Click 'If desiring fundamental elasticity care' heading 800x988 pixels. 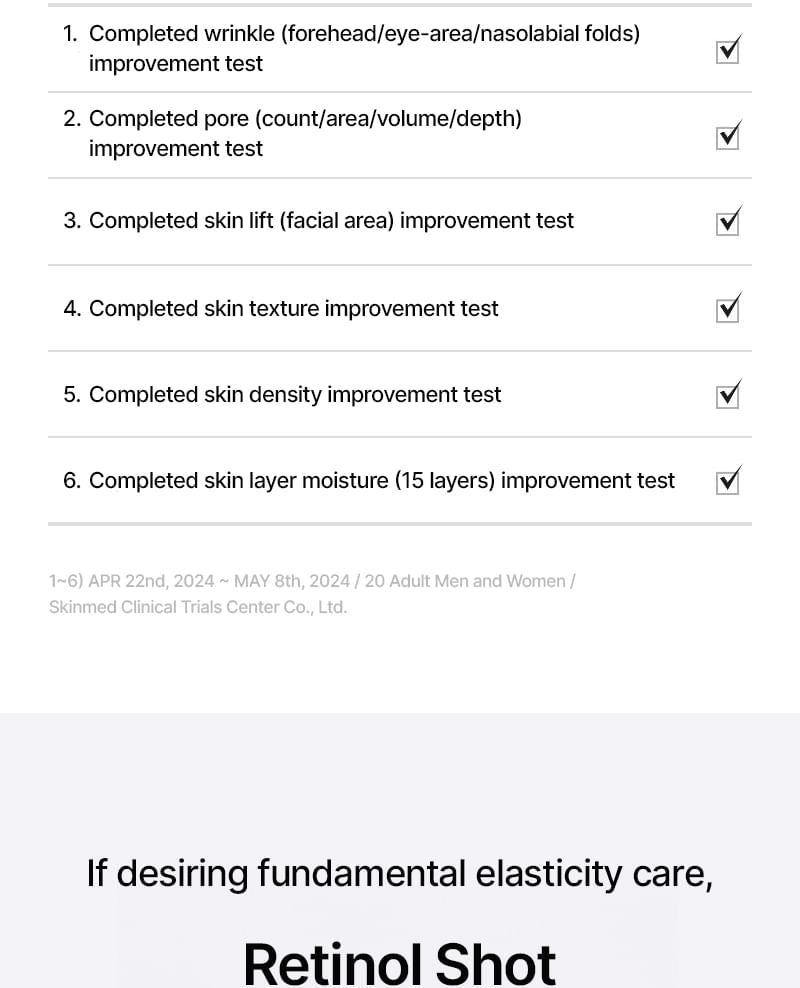[x=400, y=874]
